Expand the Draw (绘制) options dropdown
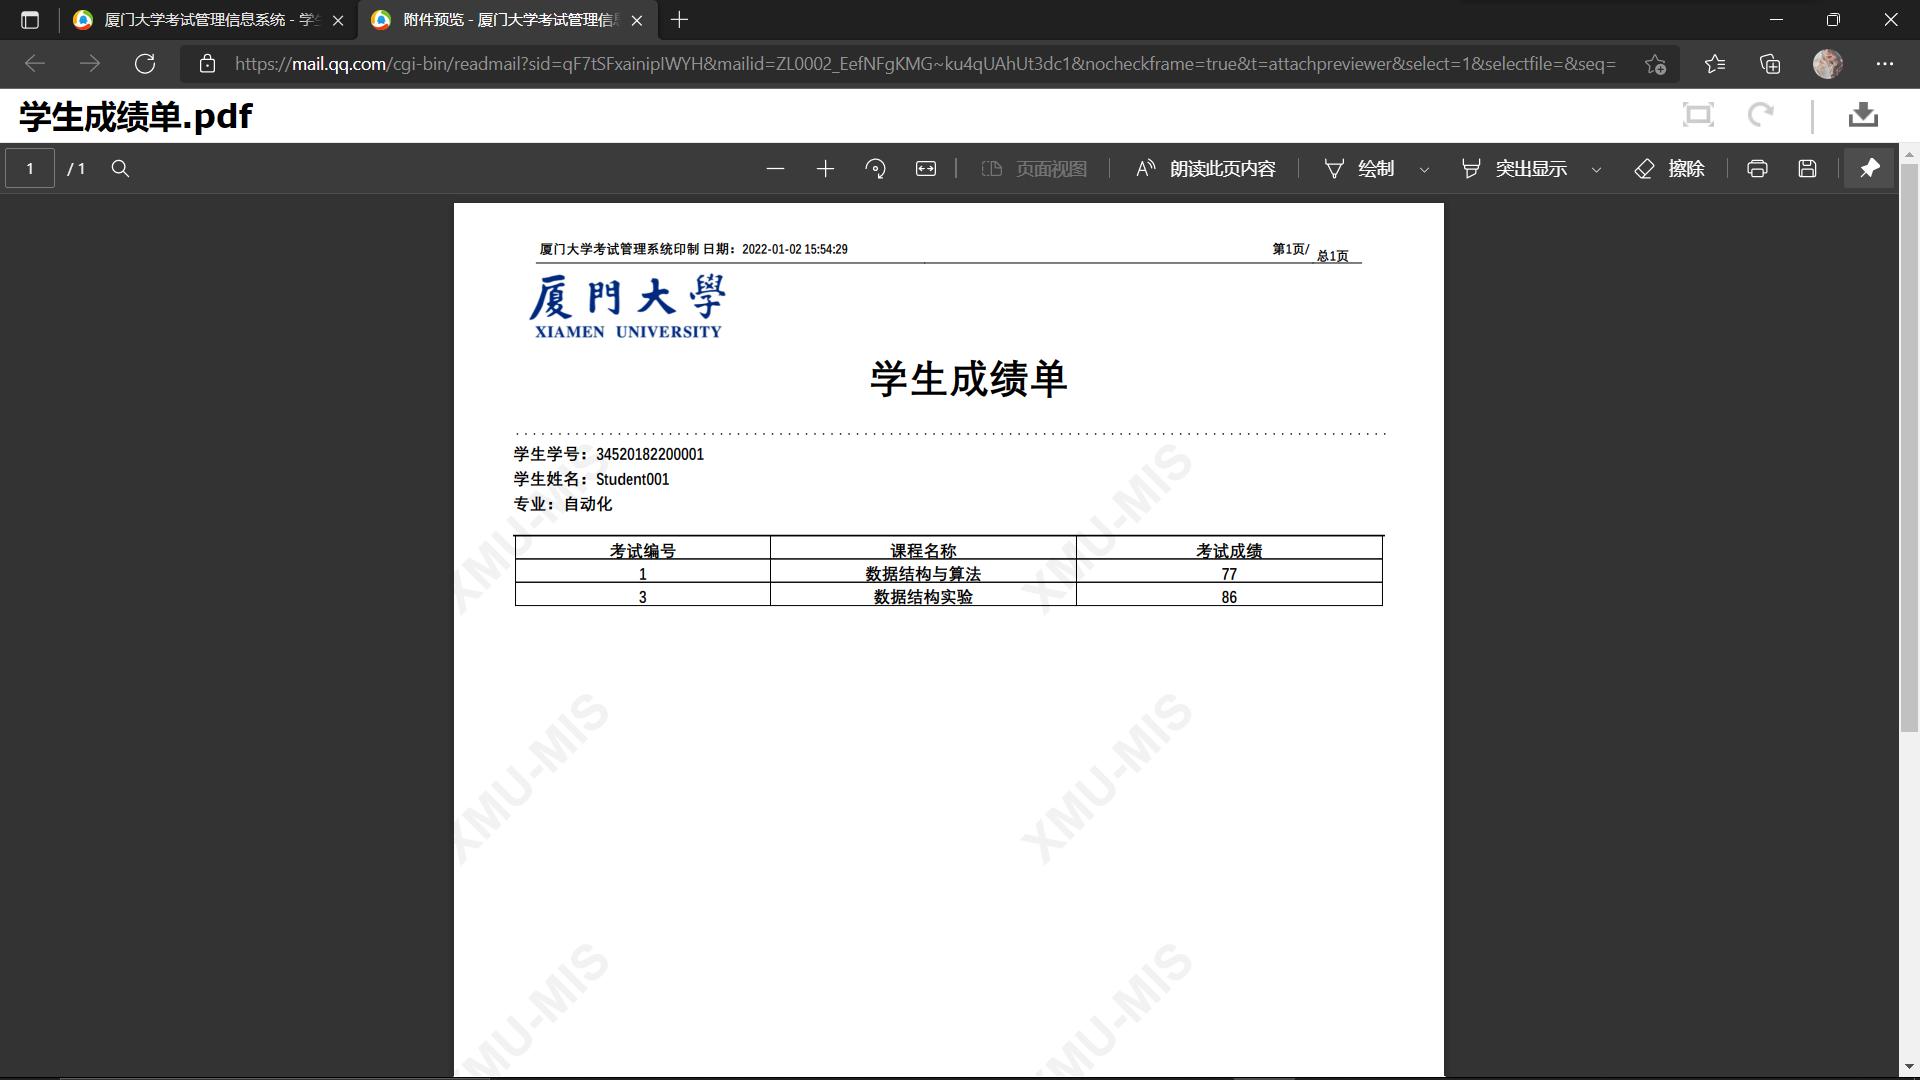 tap(1424, 170)
